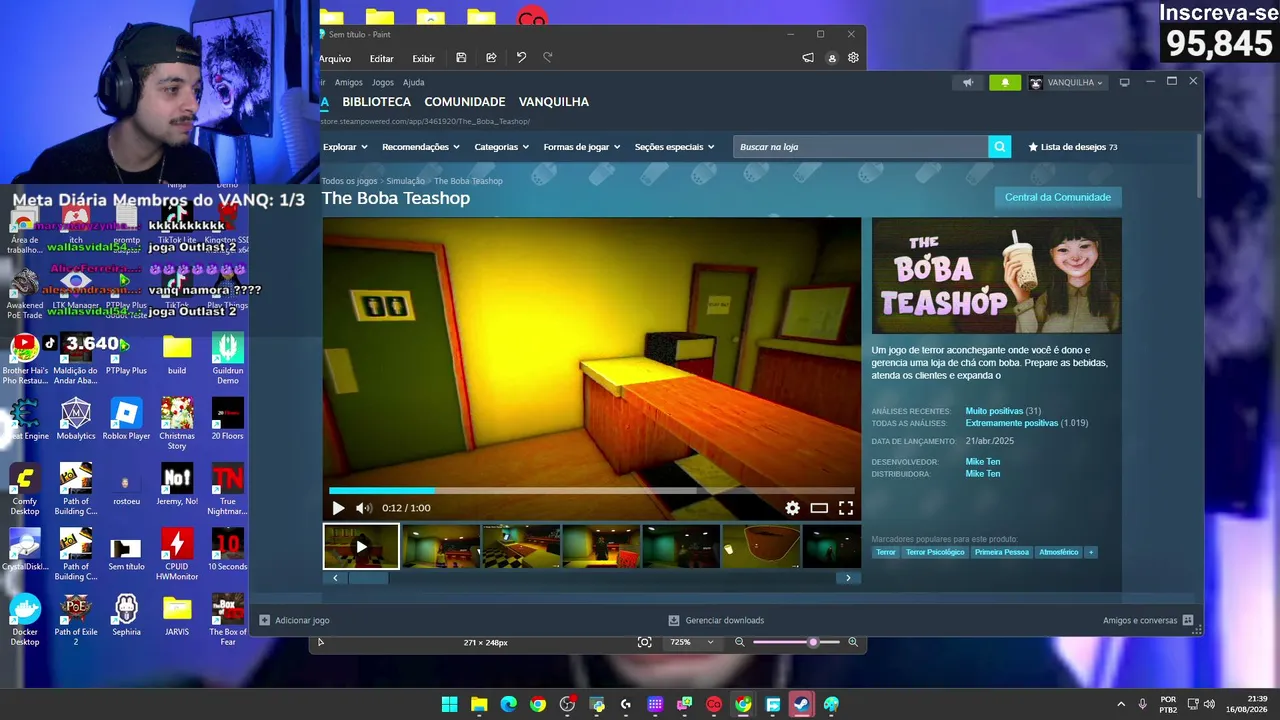Open the Steam announcements megaphone

pyautogui.click(x=968, y=83)
